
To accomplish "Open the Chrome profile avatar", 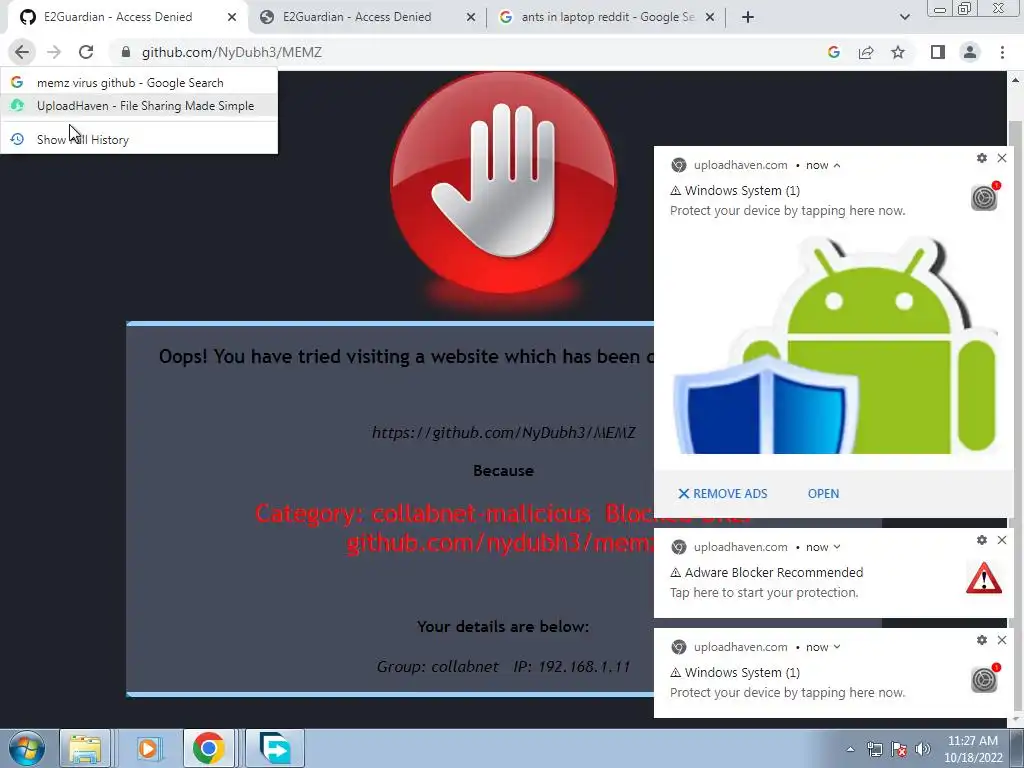I will (x=970, y=52).
